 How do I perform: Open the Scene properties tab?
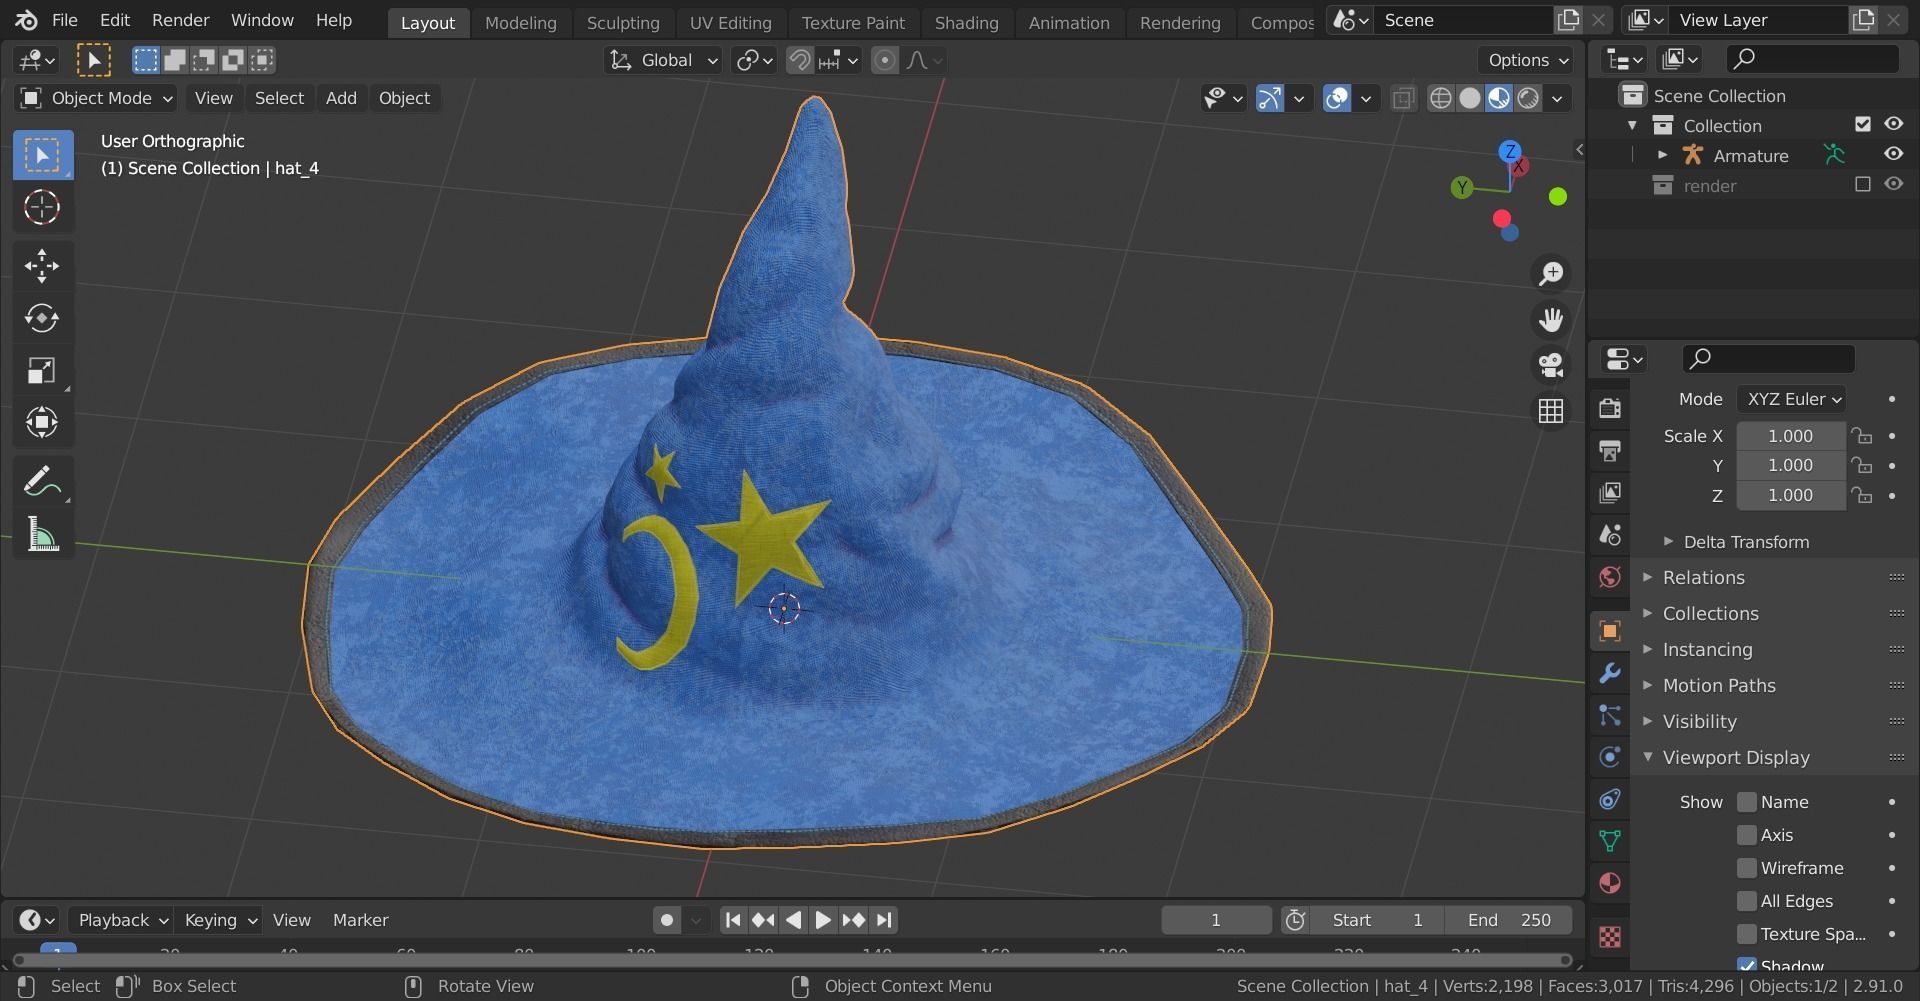click(1610, 534)
